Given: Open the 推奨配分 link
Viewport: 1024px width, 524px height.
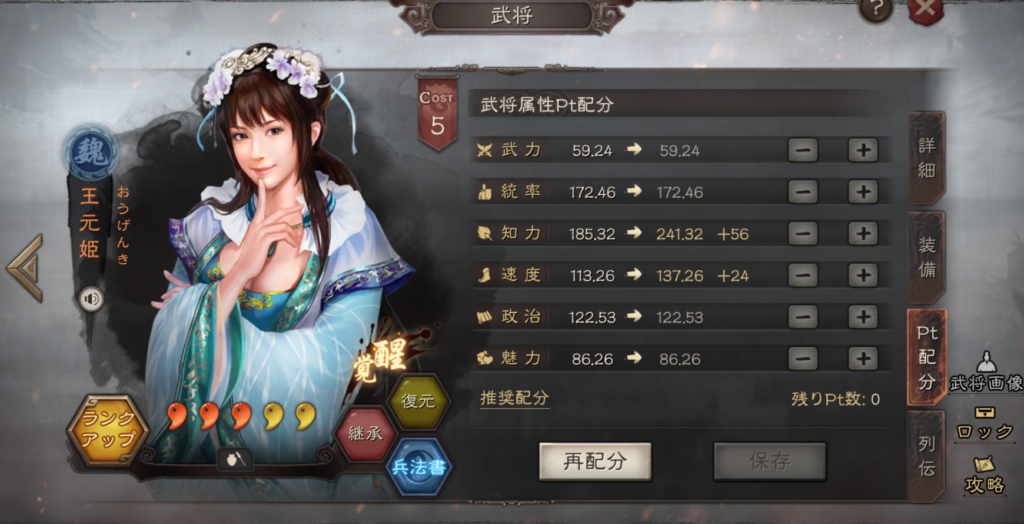Looking at the screenshot, I should click(x=515, y=398).
